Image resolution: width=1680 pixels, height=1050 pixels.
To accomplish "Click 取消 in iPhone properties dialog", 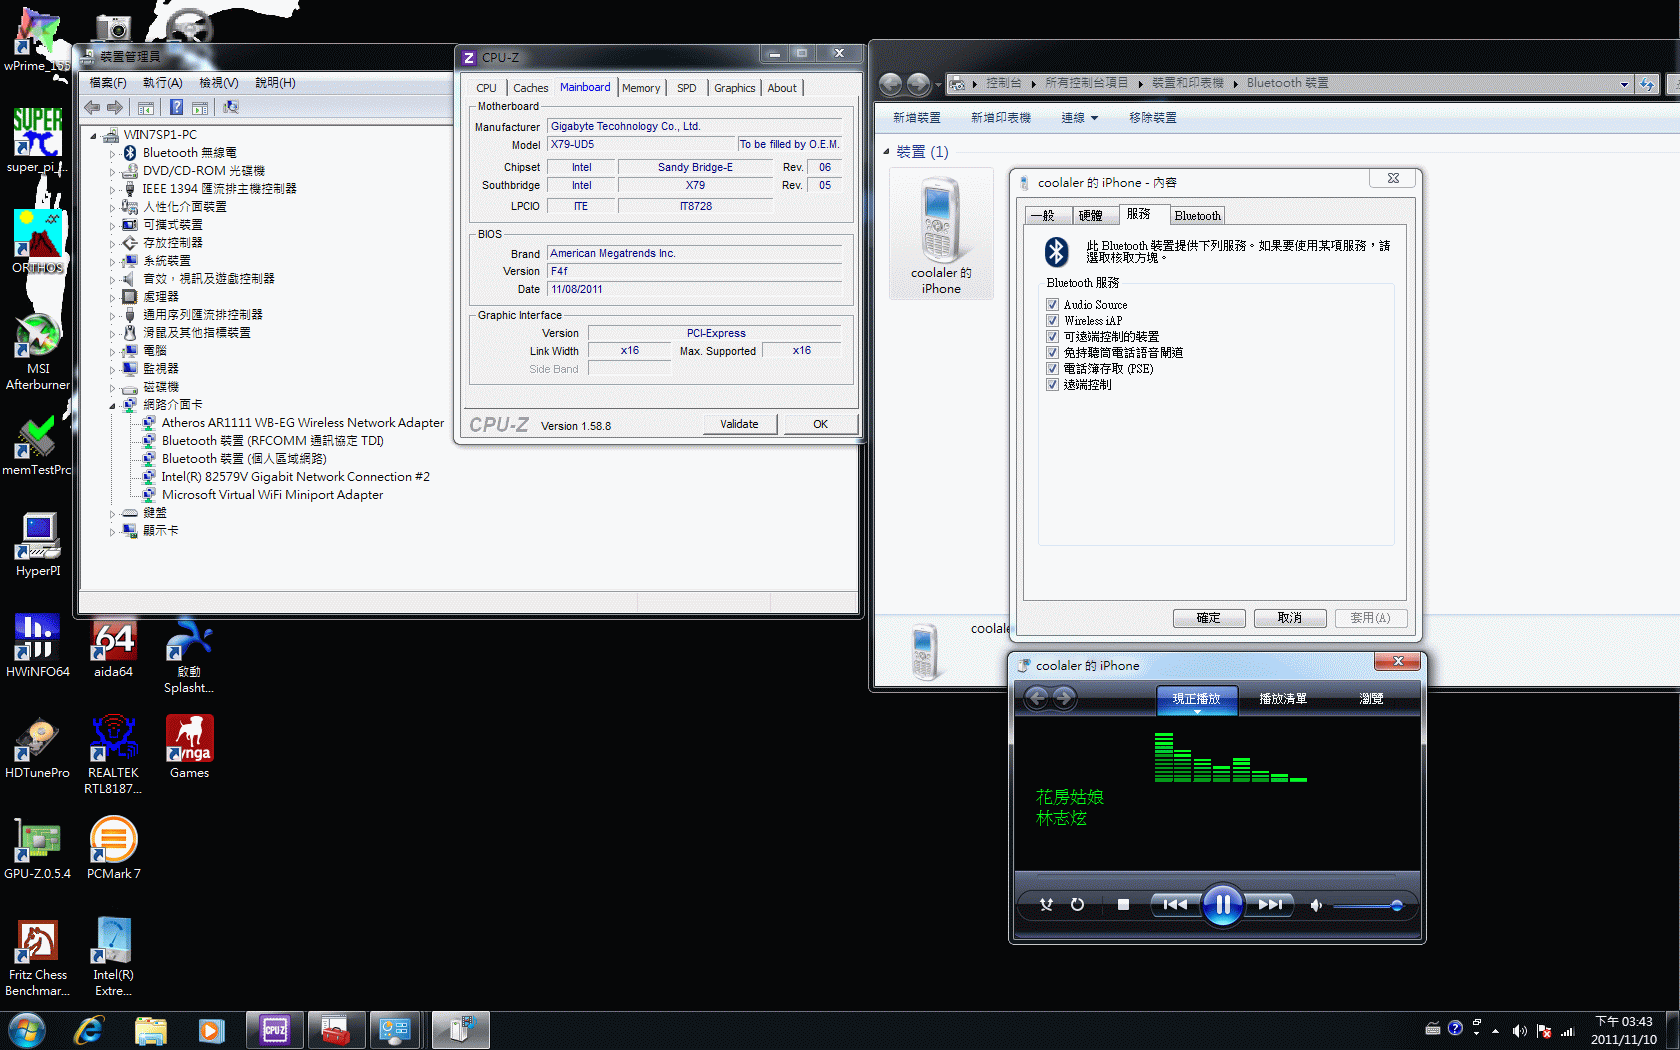I will click(1289, 618).
